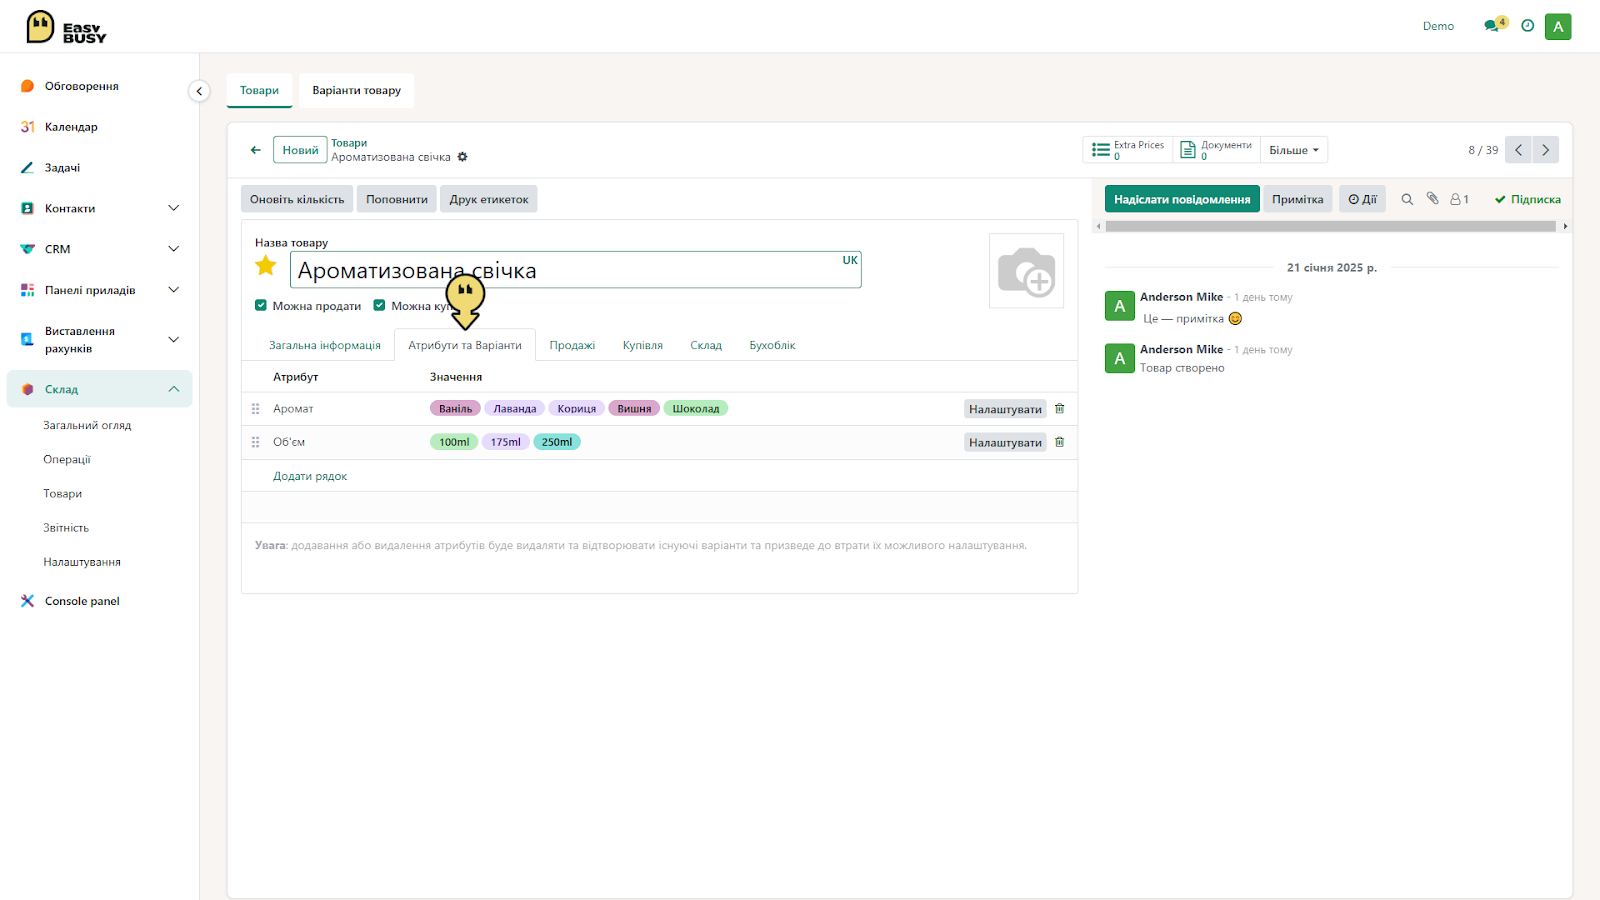Toggle the Можна купити checkbox
Viewport: 1600px width, 900px height.
[x=379, y=306]
